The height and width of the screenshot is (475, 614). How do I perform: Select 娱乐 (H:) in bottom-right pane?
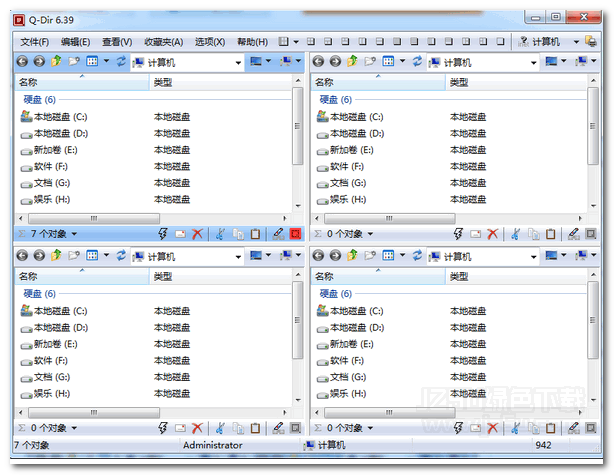pos(341,394)
